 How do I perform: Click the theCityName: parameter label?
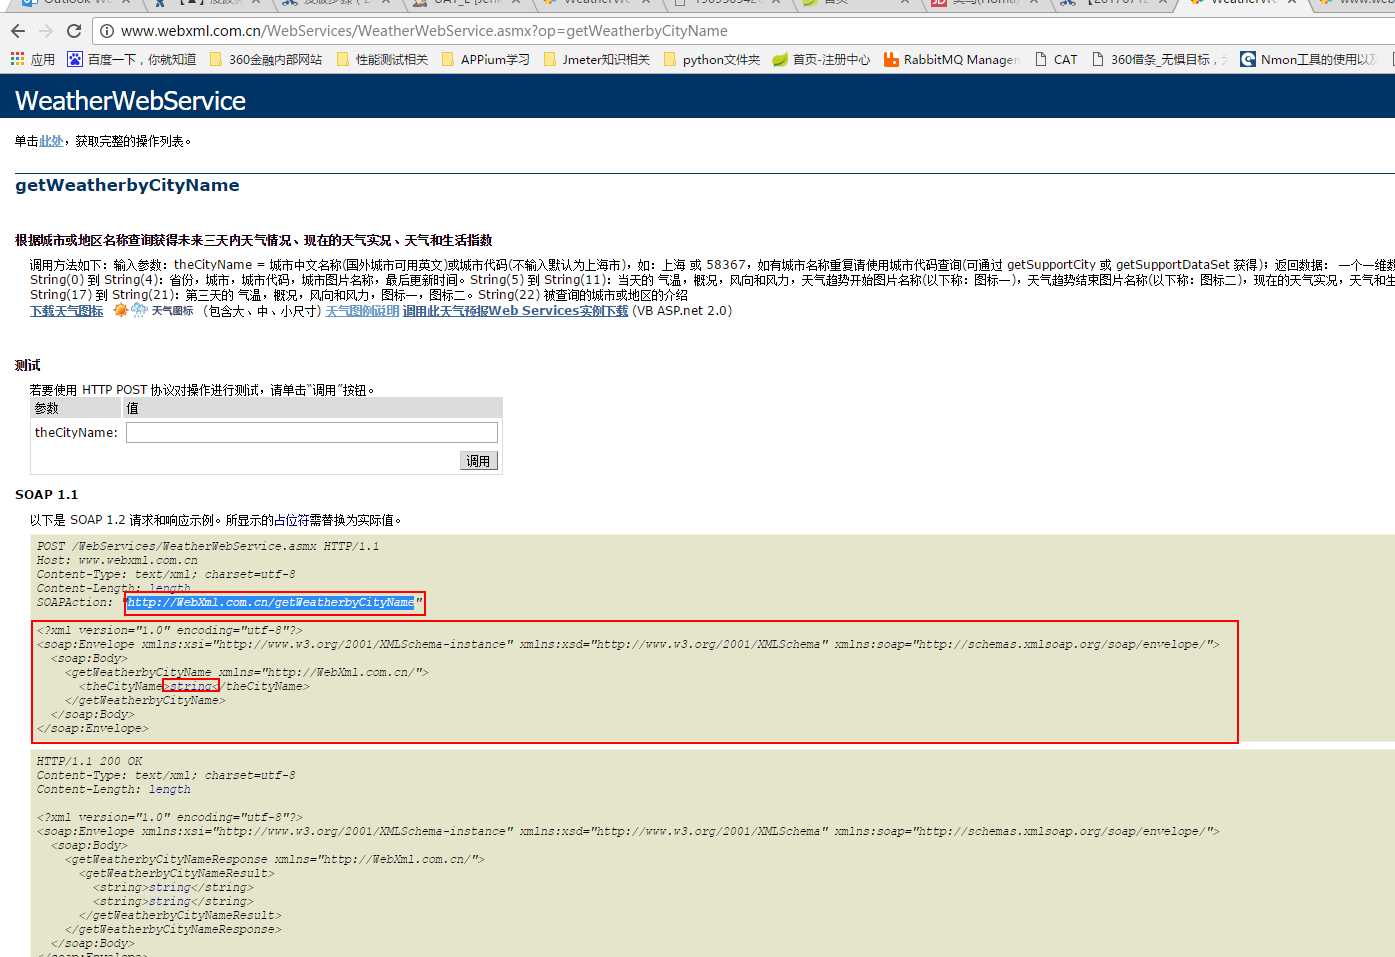(76, 432)
